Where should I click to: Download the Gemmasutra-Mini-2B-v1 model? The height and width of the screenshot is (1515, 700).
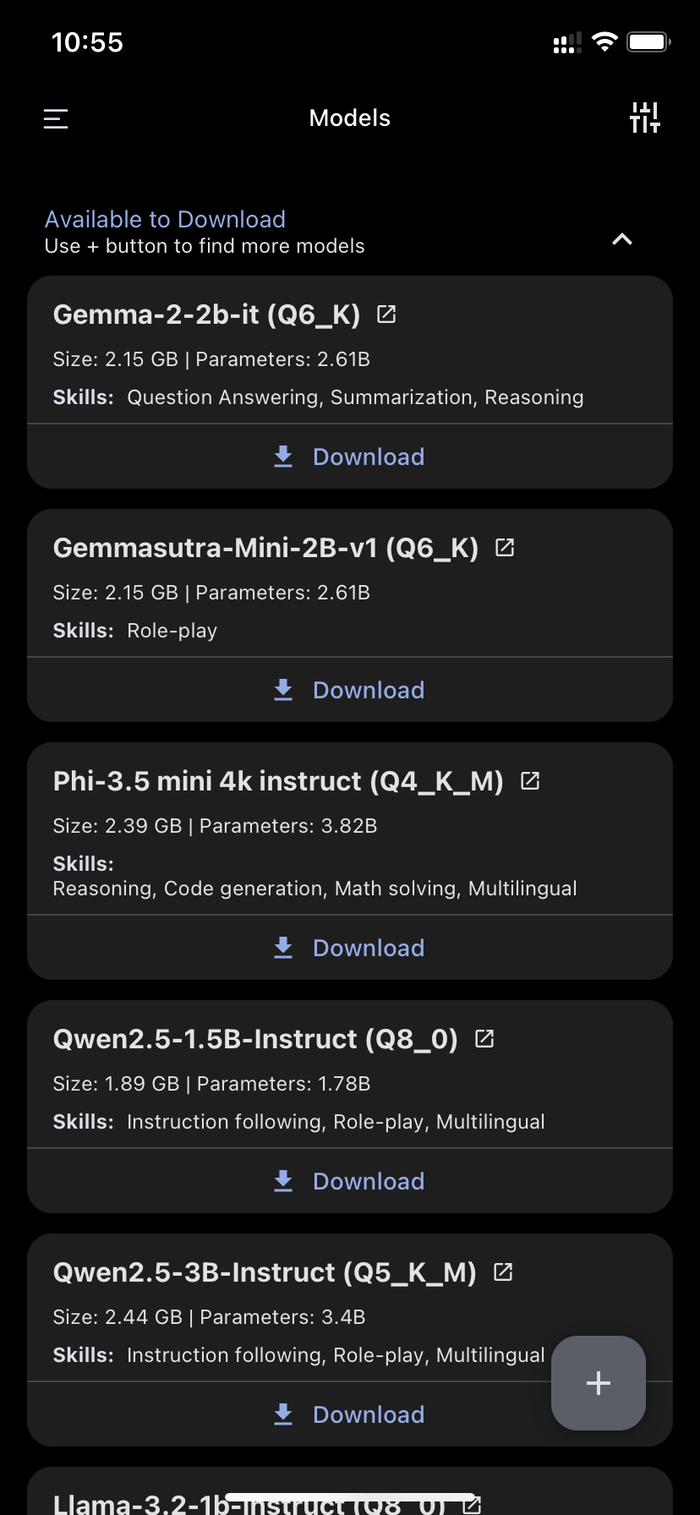click(349, 690)
